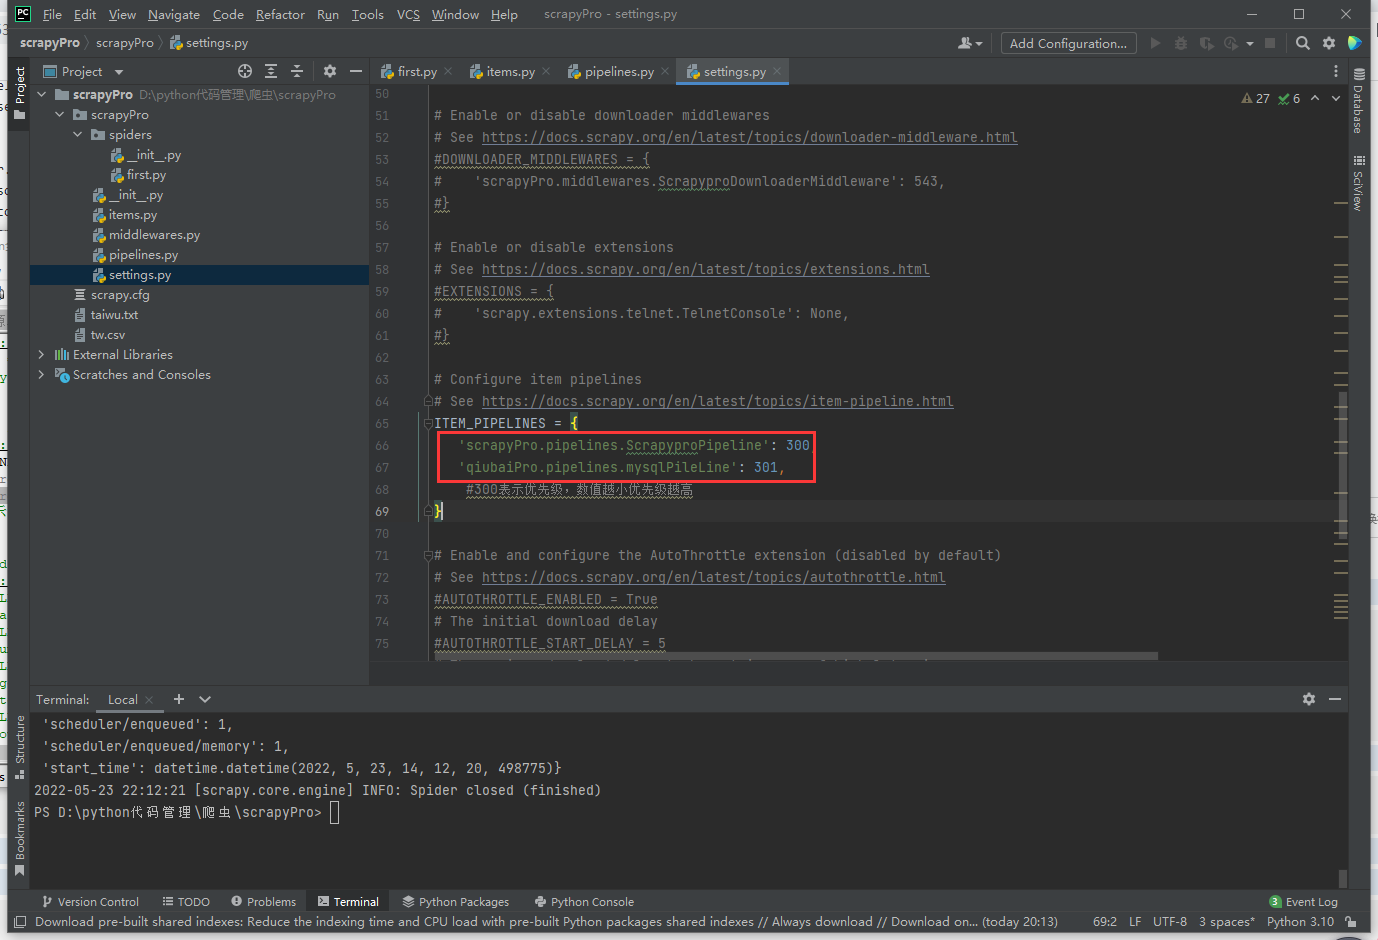Close the Local terminal tab
Screen dimensions: 1378x940
[150, 700]
